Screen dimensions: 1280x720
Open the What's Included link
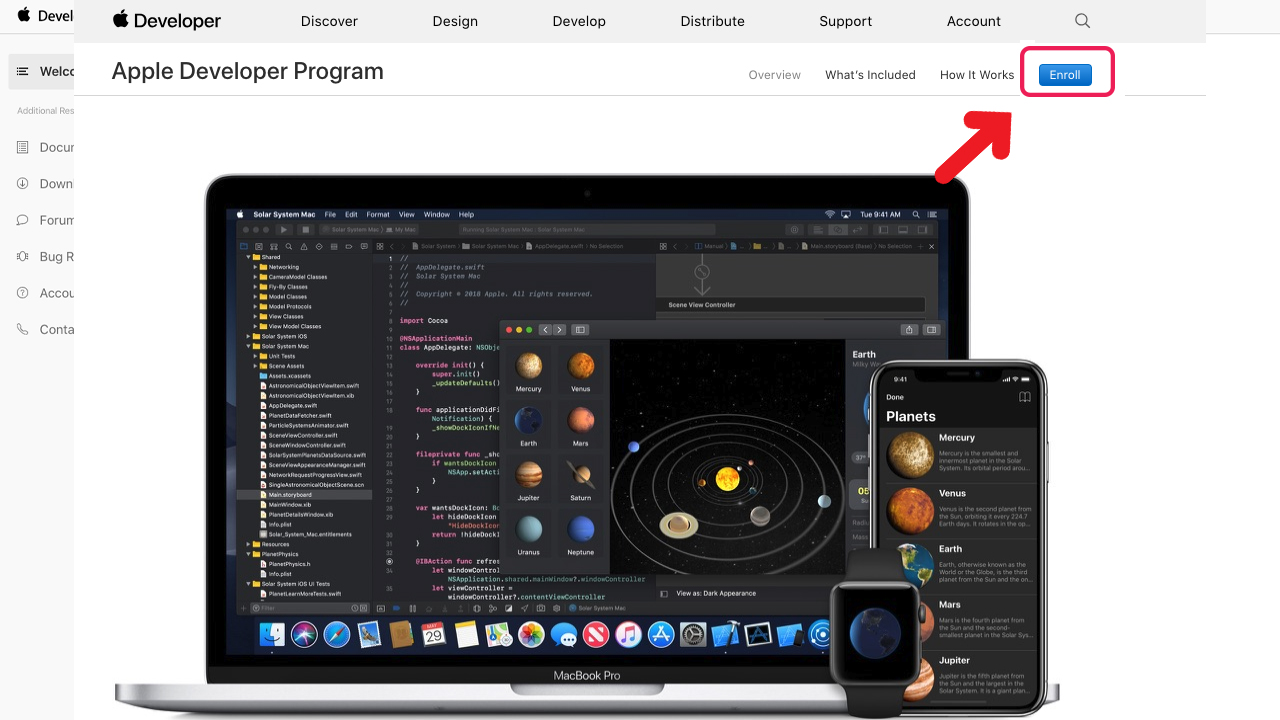pos(870,74)
